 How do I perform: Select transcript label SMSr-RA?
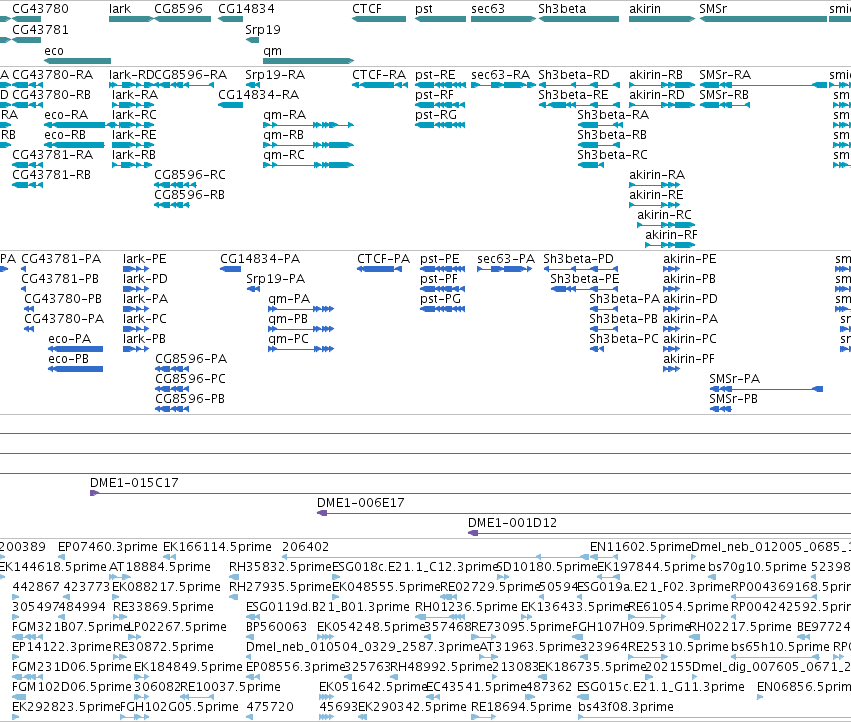(726, 75)
